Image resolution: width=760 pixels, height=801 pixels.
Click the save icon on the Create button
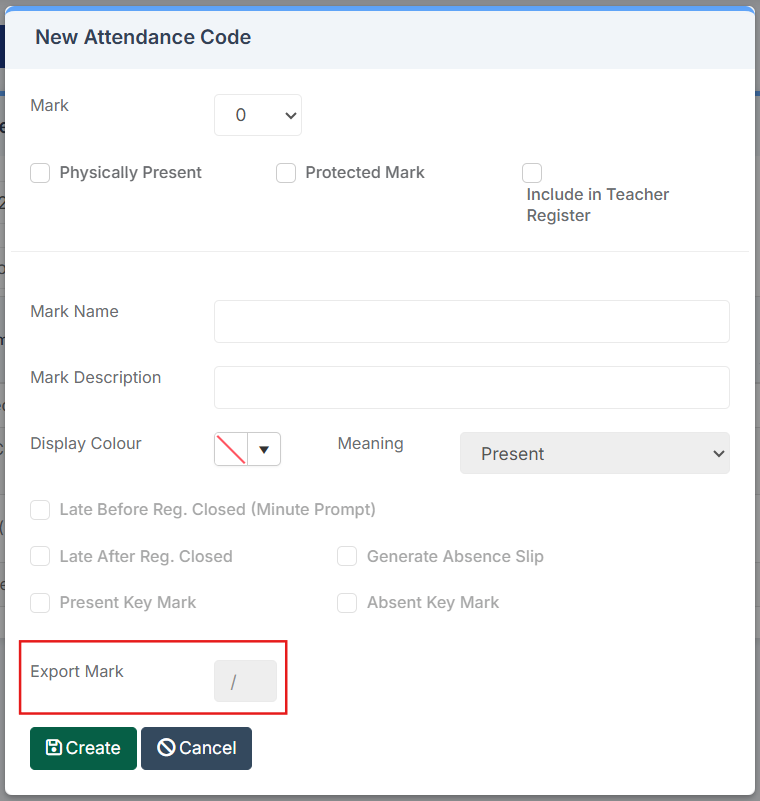point(55,748)
